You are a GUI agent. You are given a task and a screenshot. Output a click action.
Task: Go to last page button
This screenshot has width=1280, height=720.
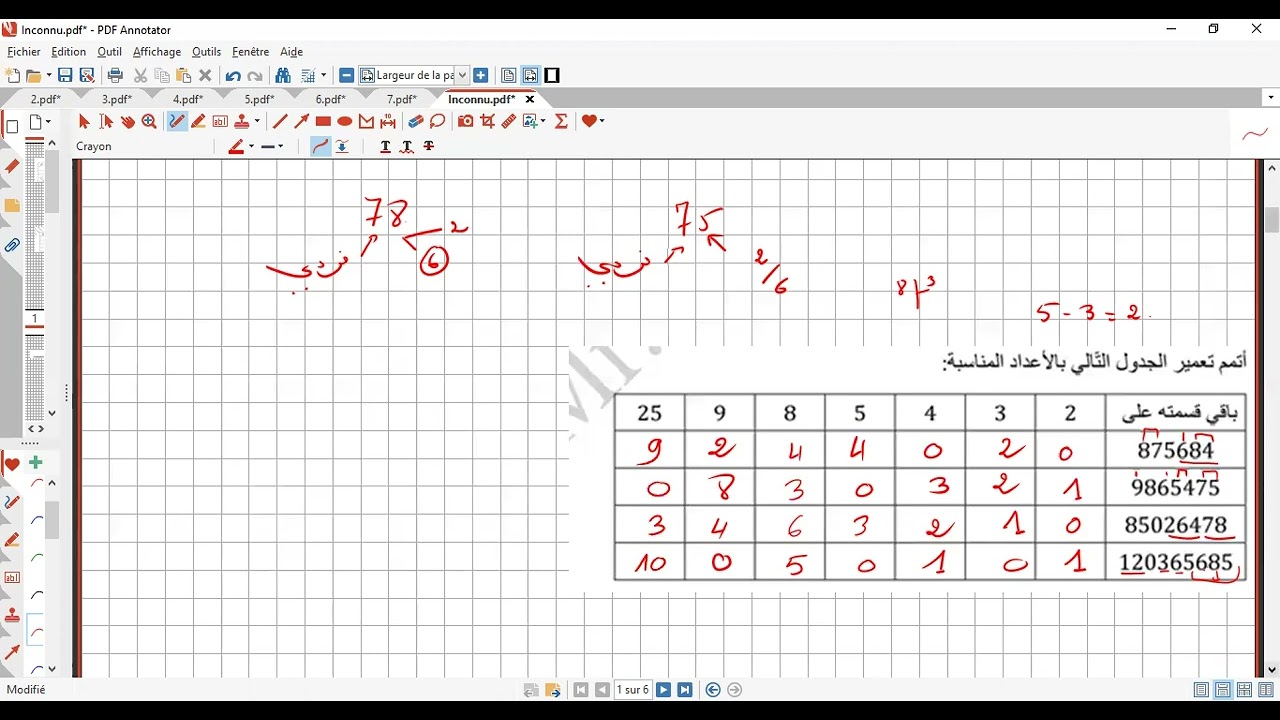[x=685, y=690]
